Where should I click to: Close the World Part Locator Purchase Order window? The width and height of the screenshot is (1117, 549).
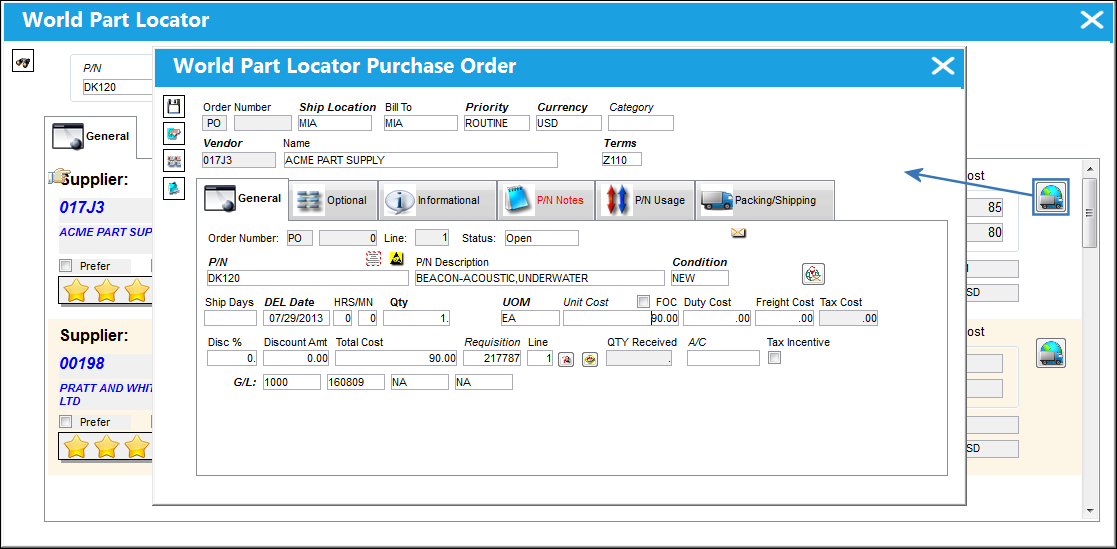[x=942, y=66]
